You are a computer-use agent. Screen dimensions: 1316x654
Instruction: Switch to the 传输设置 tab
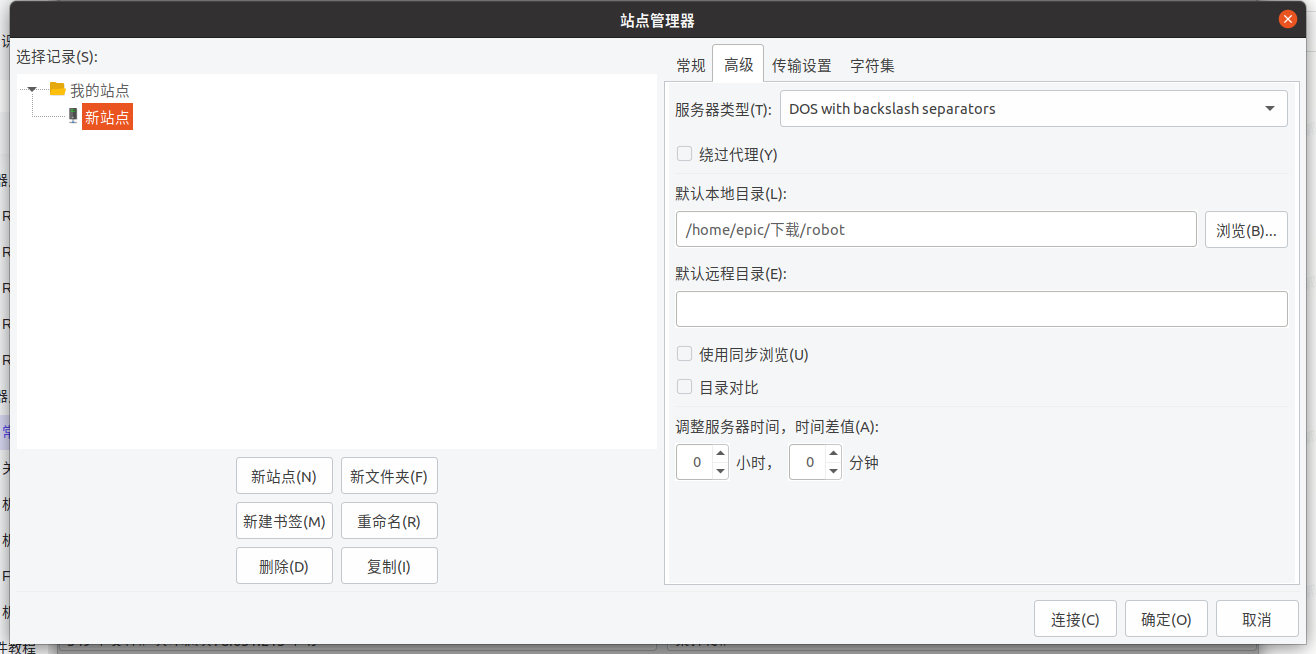[801, 66]
